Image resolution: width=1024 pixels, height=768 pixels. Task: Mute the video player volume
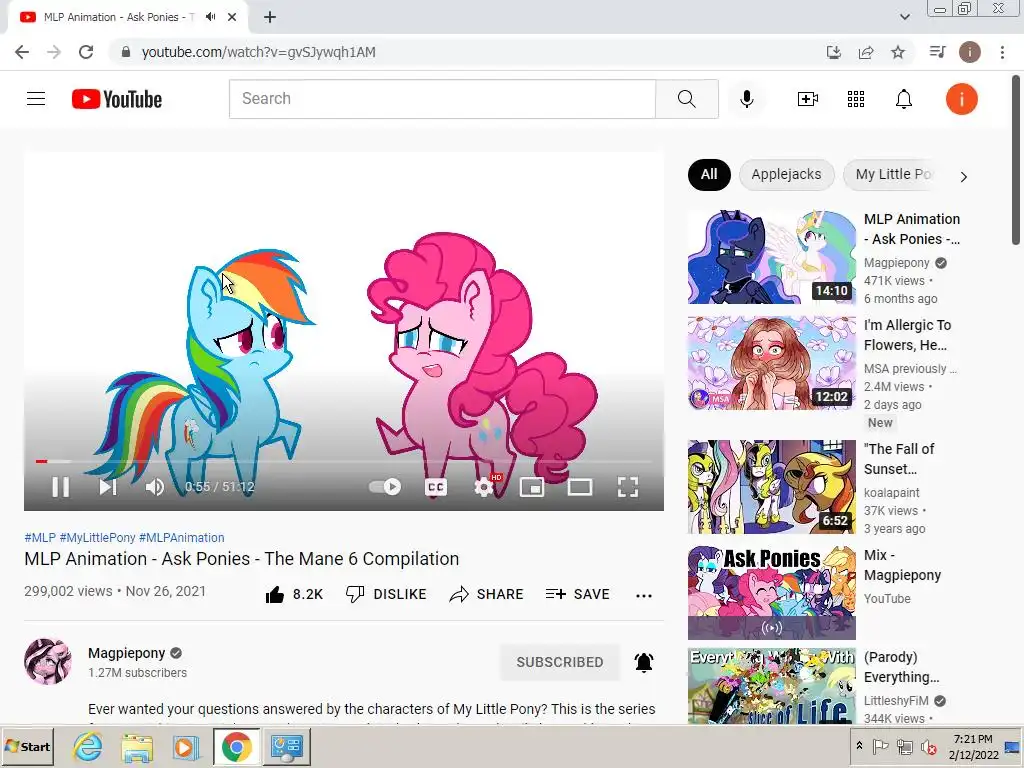pyautogui.click(x=155, y=487)
